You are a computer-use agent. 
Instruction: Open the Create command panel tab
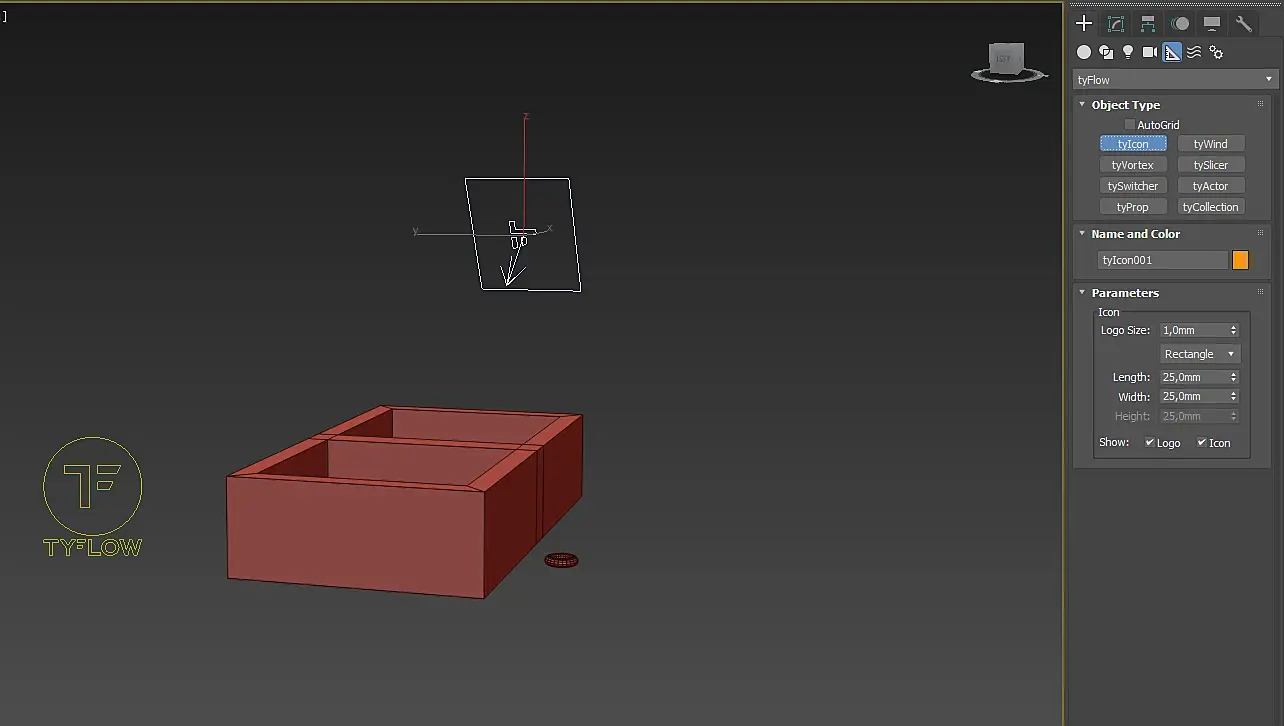[1084, 23]
